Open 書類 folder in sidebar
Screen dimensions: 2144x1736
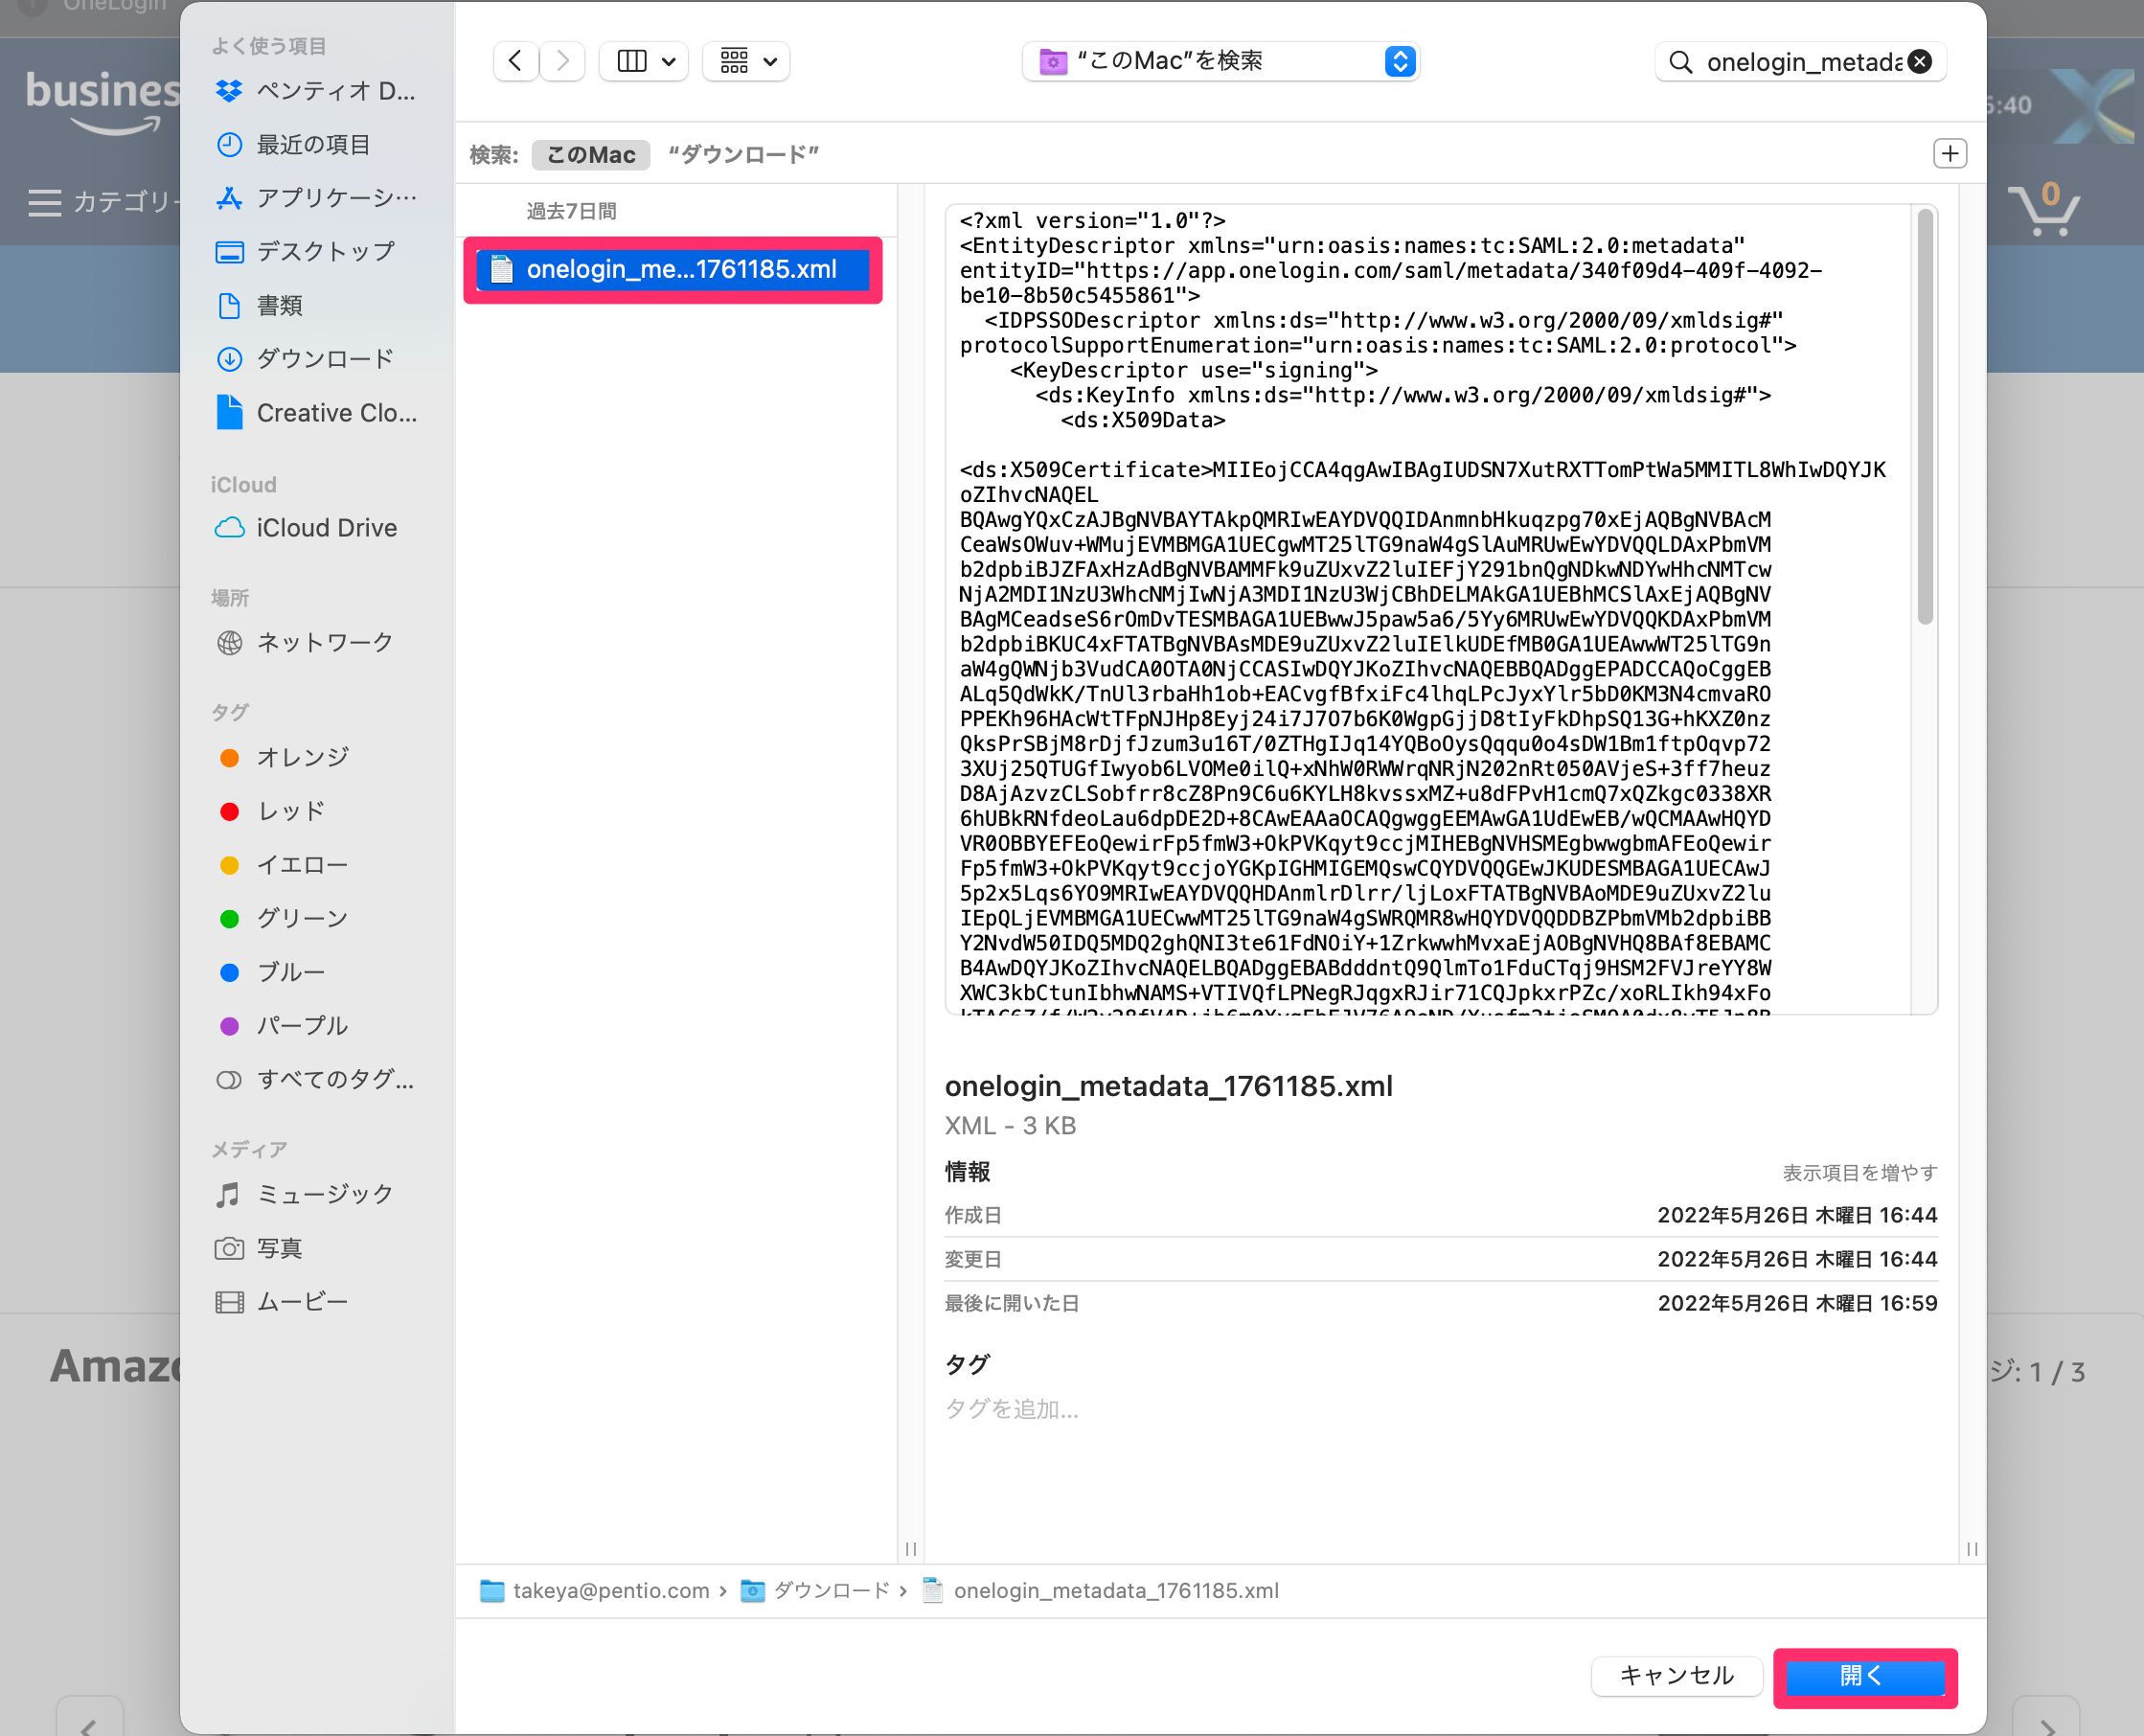(x=260, y=306)
